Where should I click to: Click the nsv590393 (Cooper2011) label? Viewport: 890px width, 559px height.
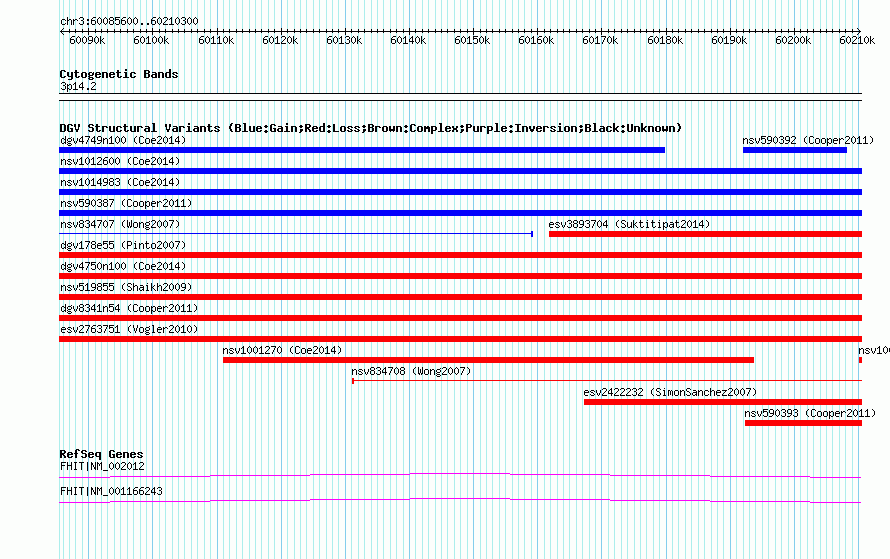[x=810, y=413]
